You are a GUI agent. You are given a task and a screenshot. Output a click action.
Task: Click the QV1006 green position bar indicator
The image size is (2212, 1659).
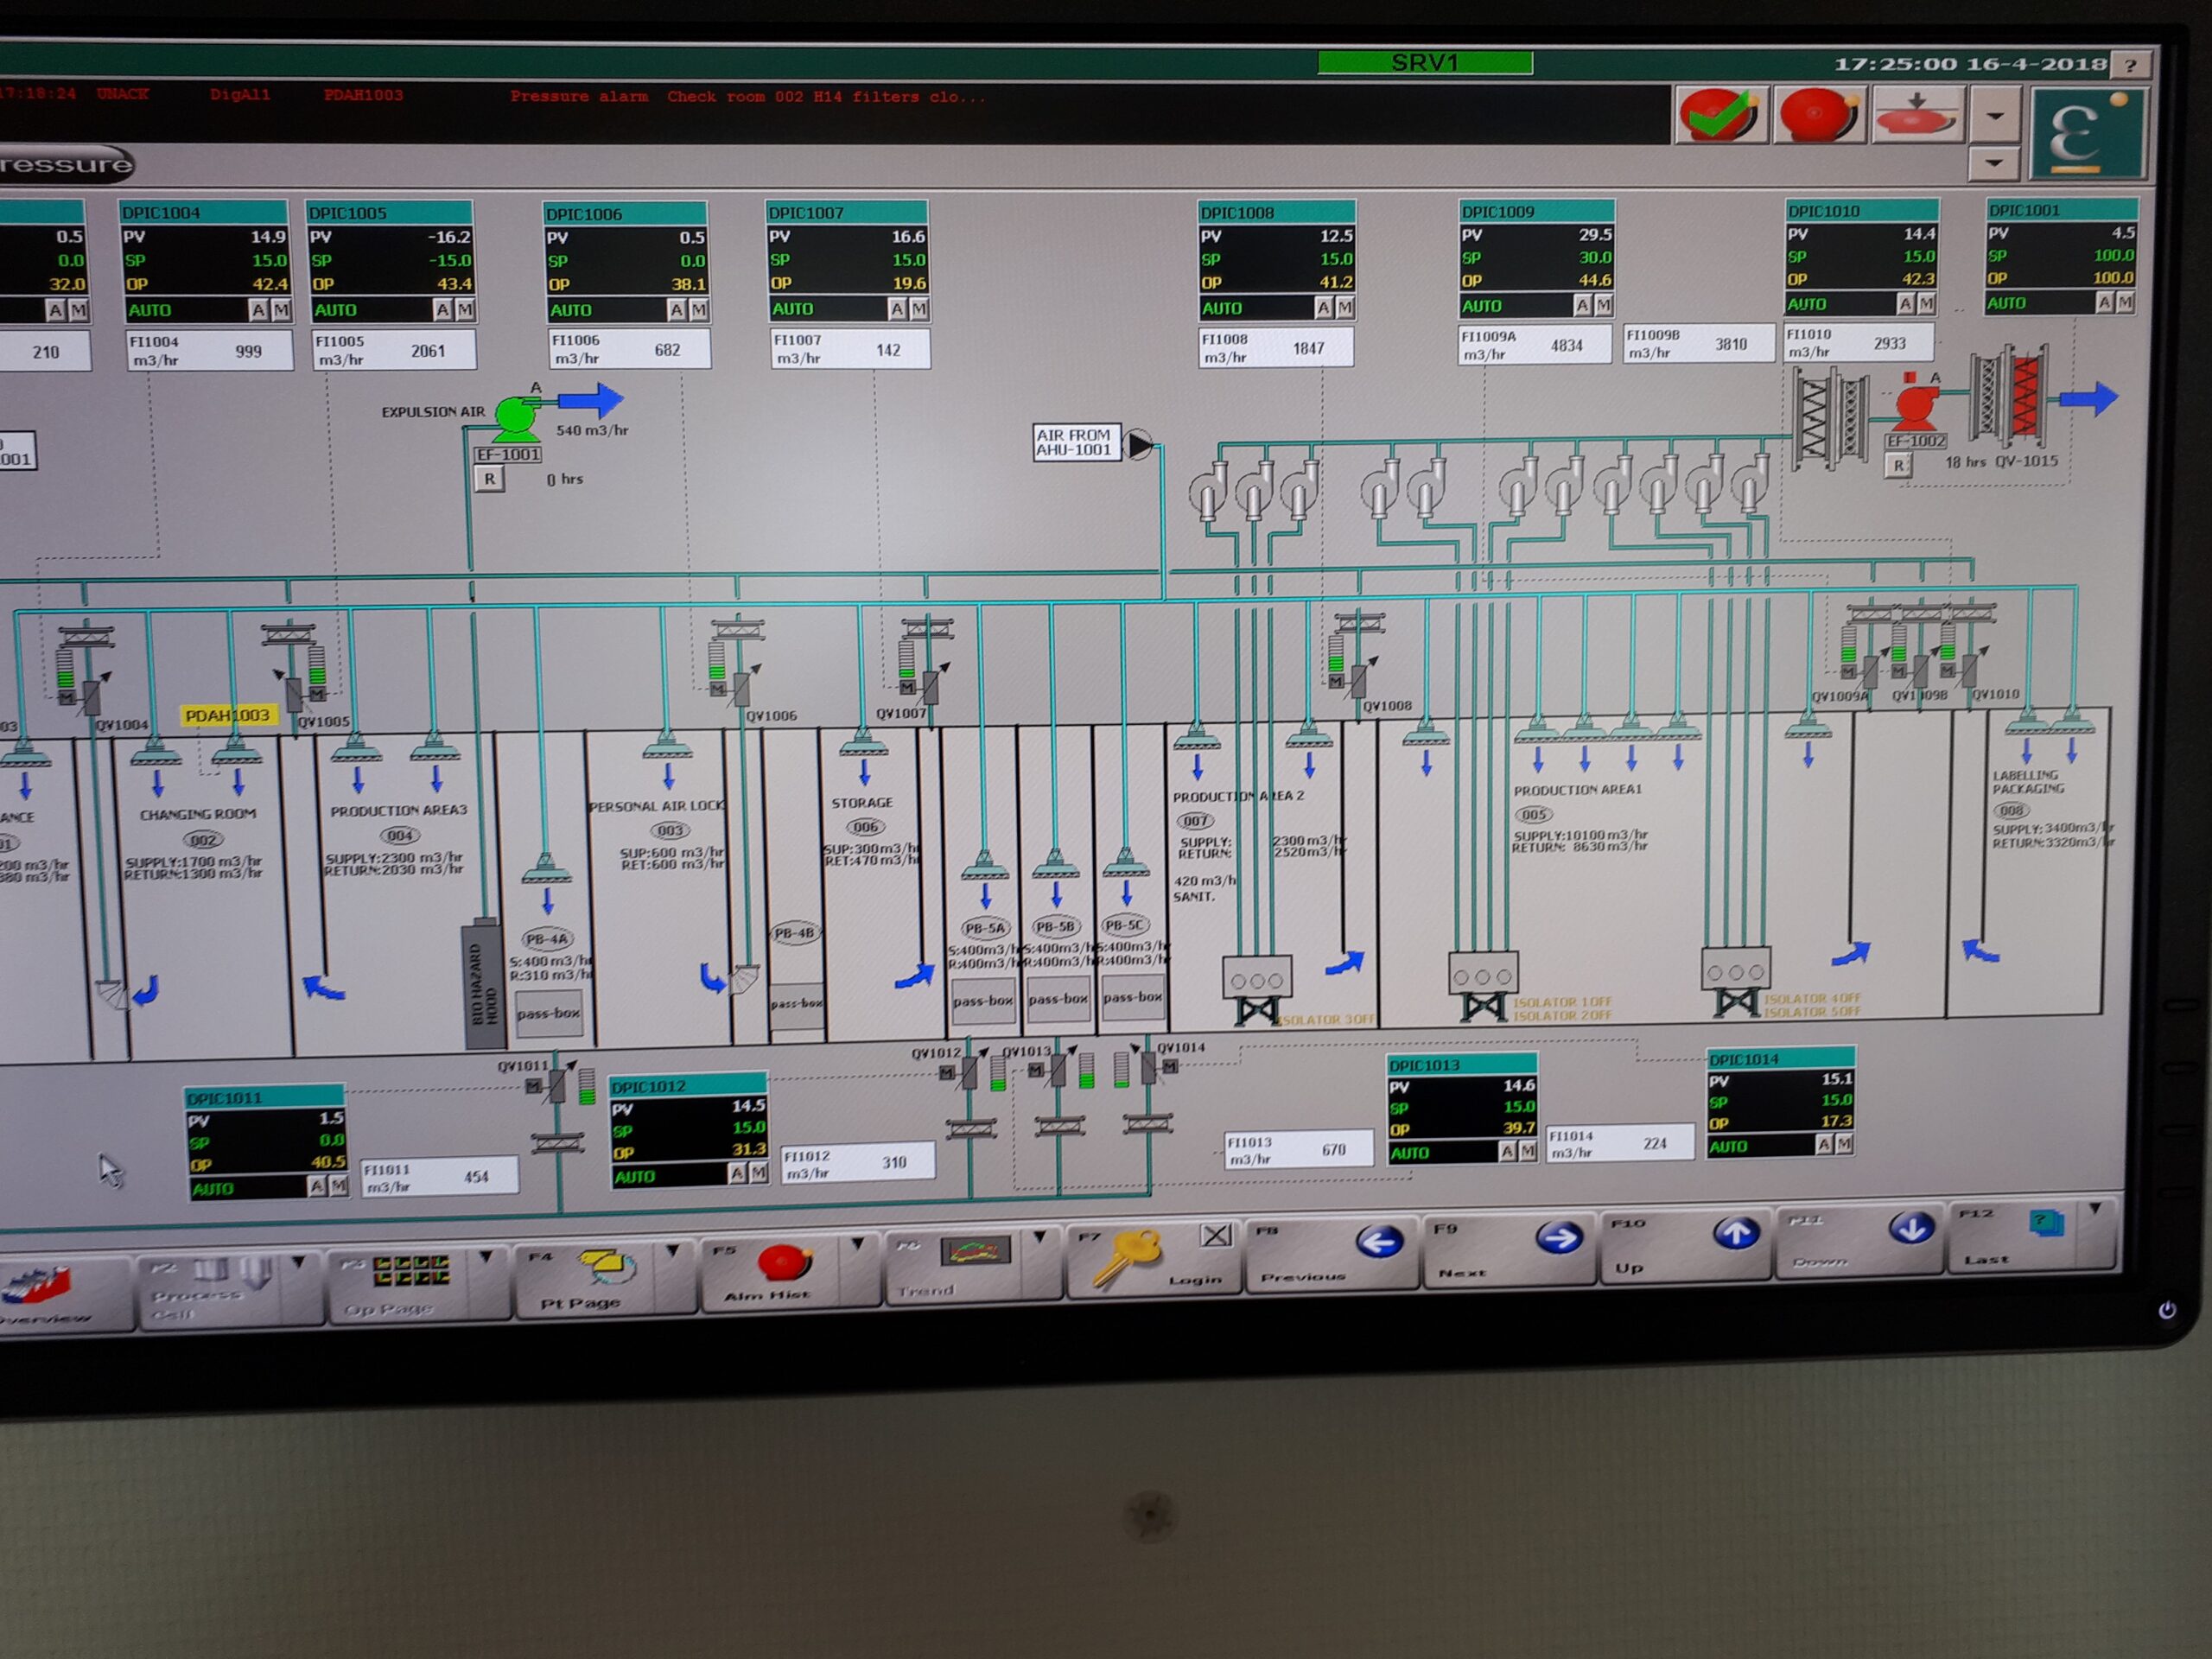(x=716, y=662)
